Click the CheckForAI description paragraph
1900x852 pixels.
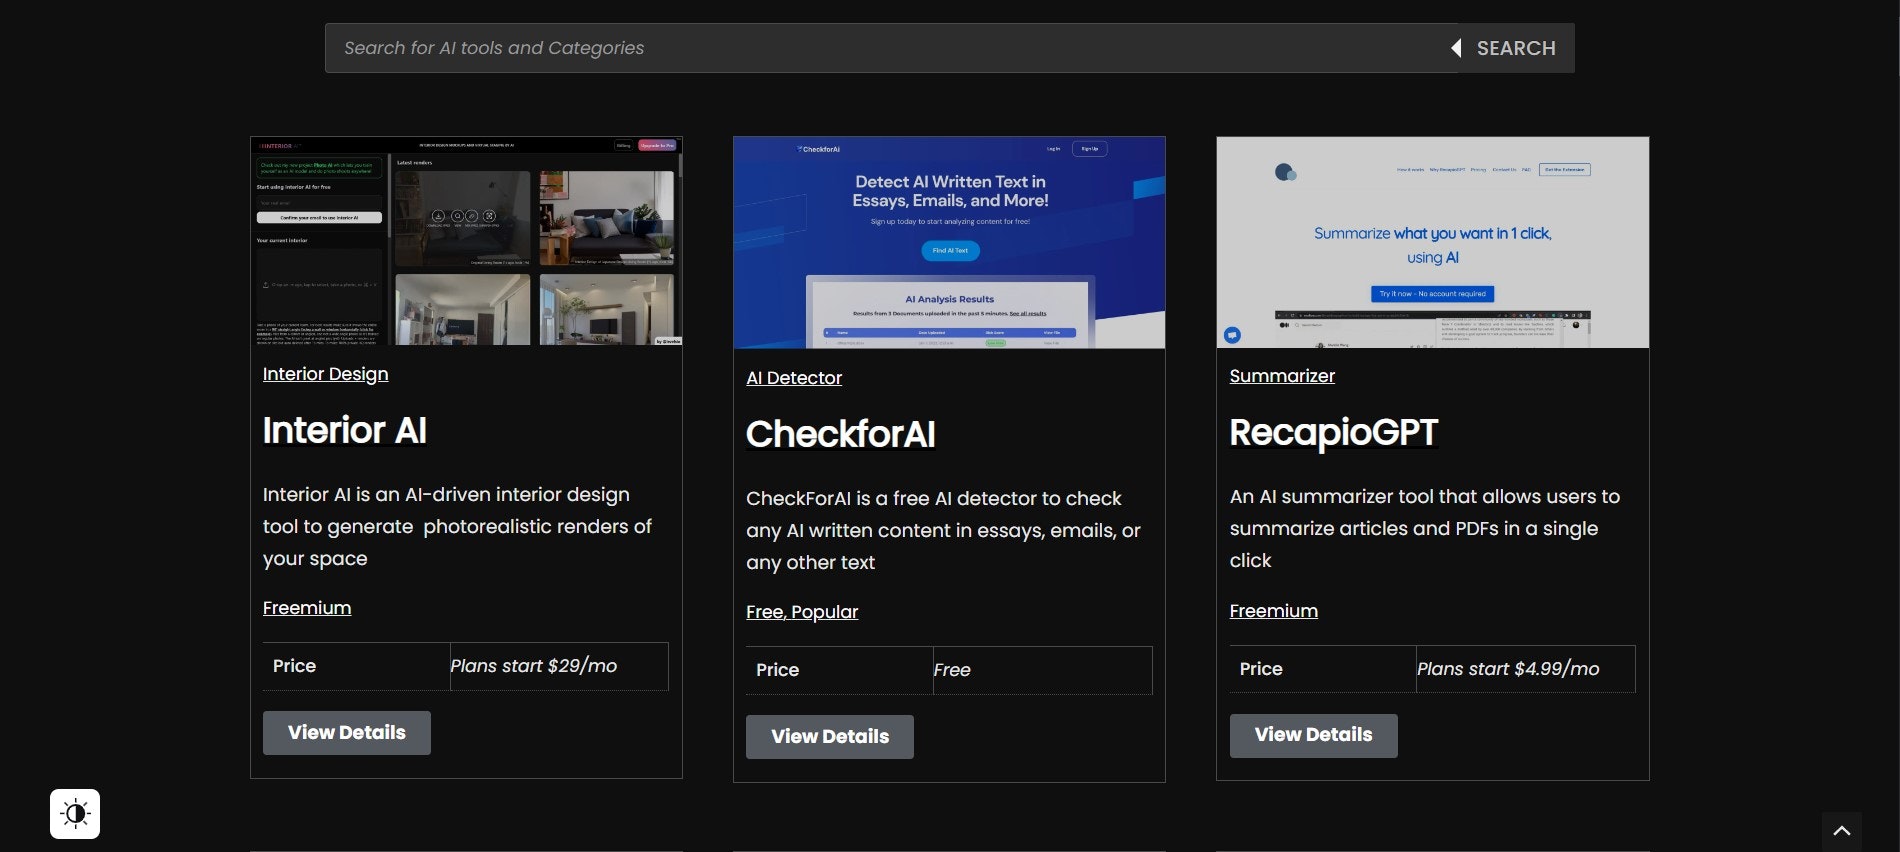(x=944, y=530)
